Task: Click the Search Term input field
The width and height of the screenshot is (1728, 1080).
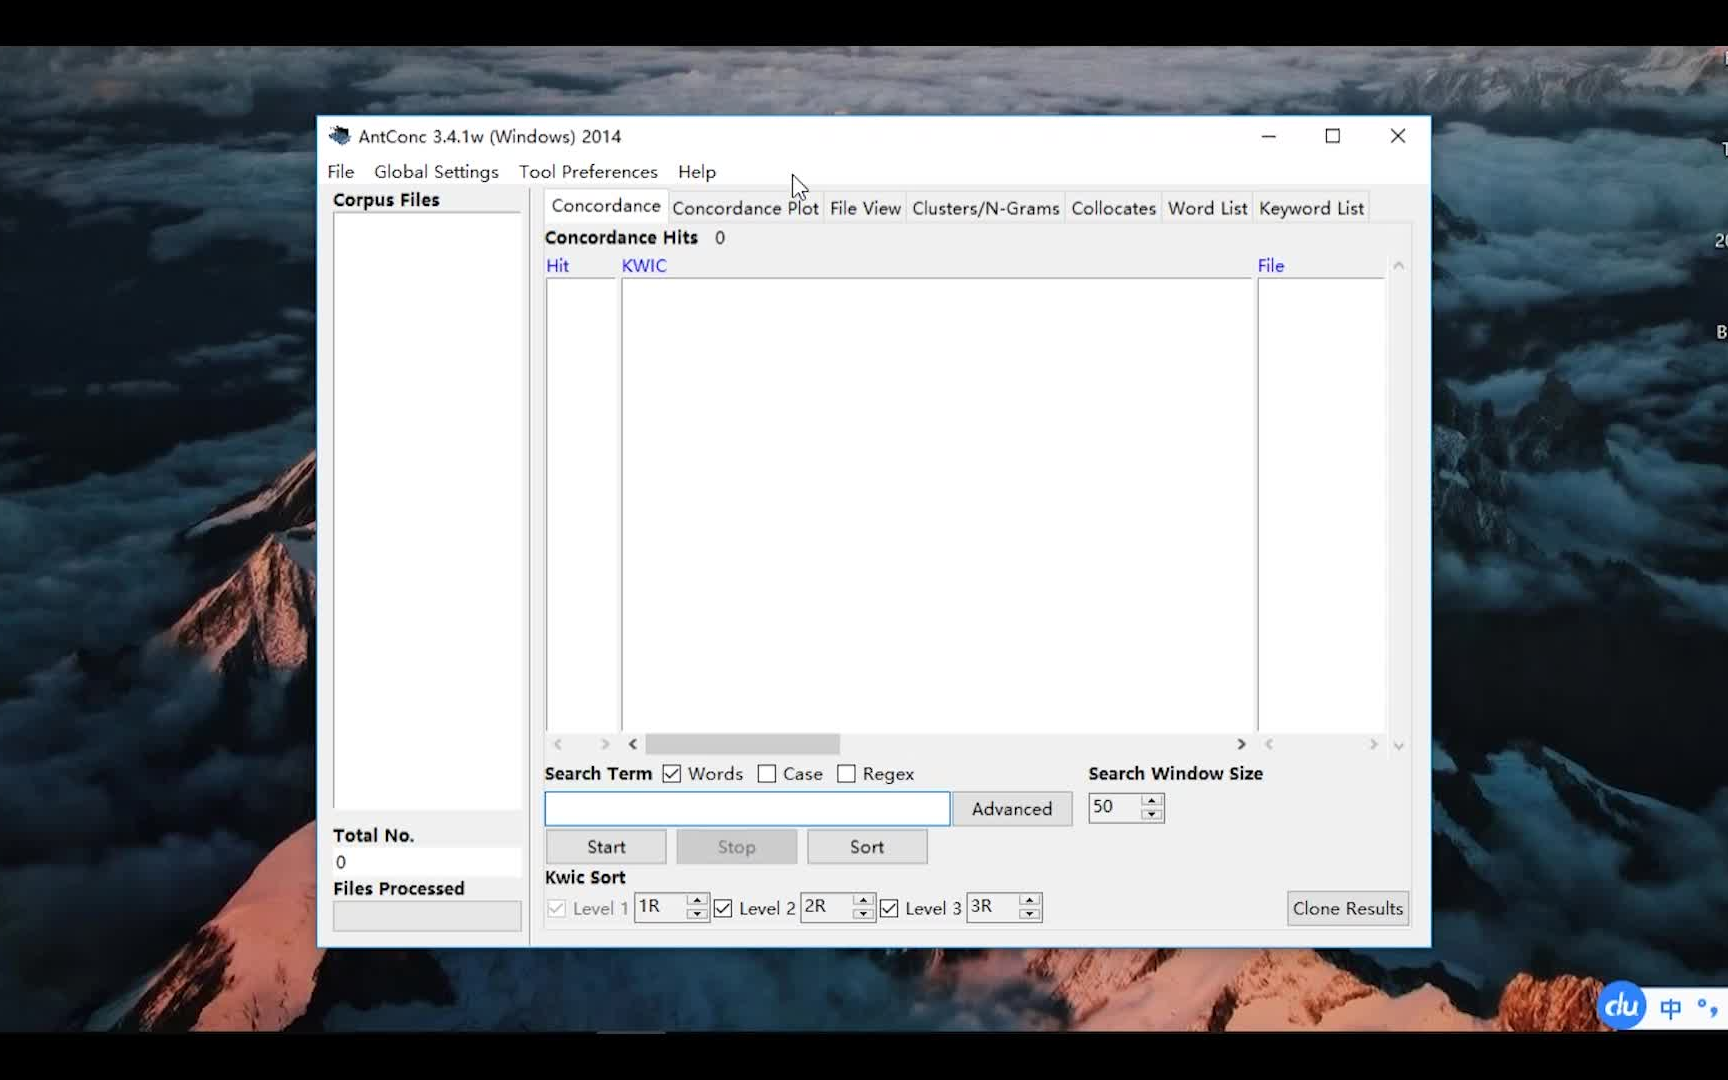Action: [747, 808]
